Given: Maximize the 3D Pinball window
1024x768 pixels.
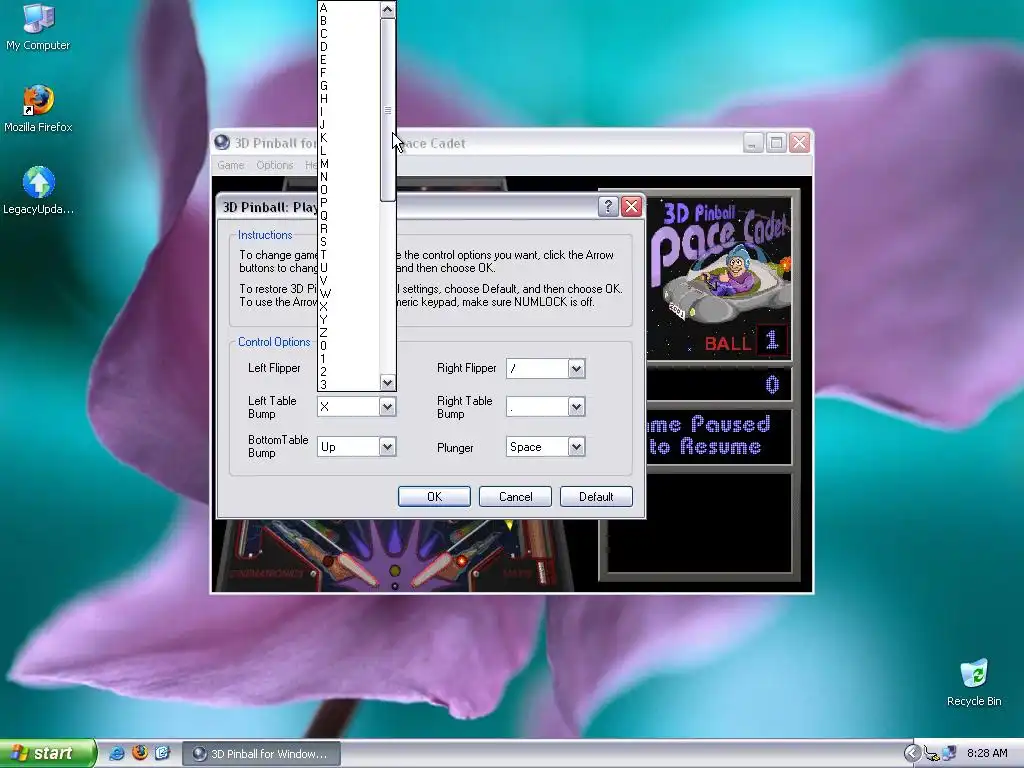Looking at the screenshot, I should pos(776,142).
